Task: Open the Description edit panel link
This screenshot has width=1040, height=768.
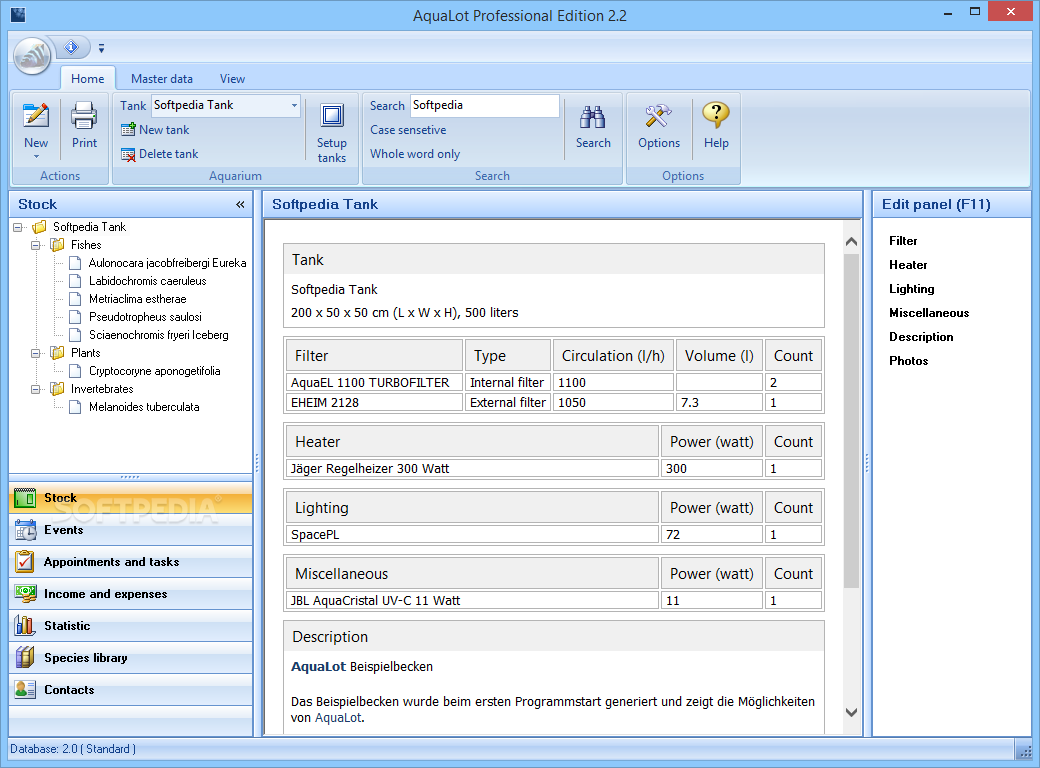Action: [x=921, y=336]
